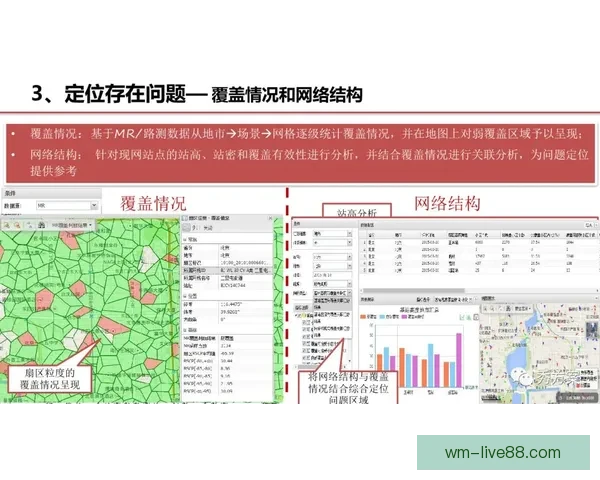The height and width of the screenshot is (480, 600).
Task: Open the second dropdown in network structure filter panel
Action: 349,243
